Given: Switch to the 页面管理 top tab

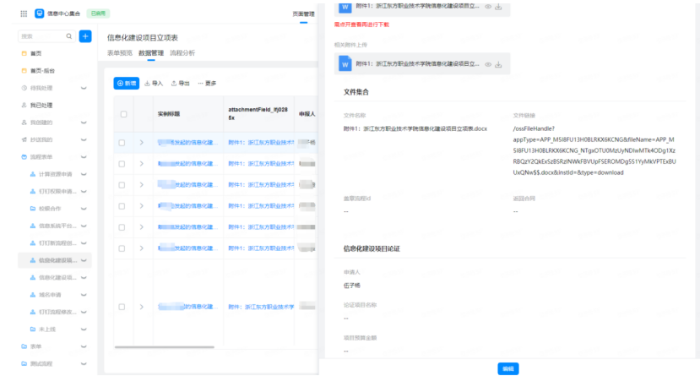Looking at the screenshot, I should (x=304, y=14).
